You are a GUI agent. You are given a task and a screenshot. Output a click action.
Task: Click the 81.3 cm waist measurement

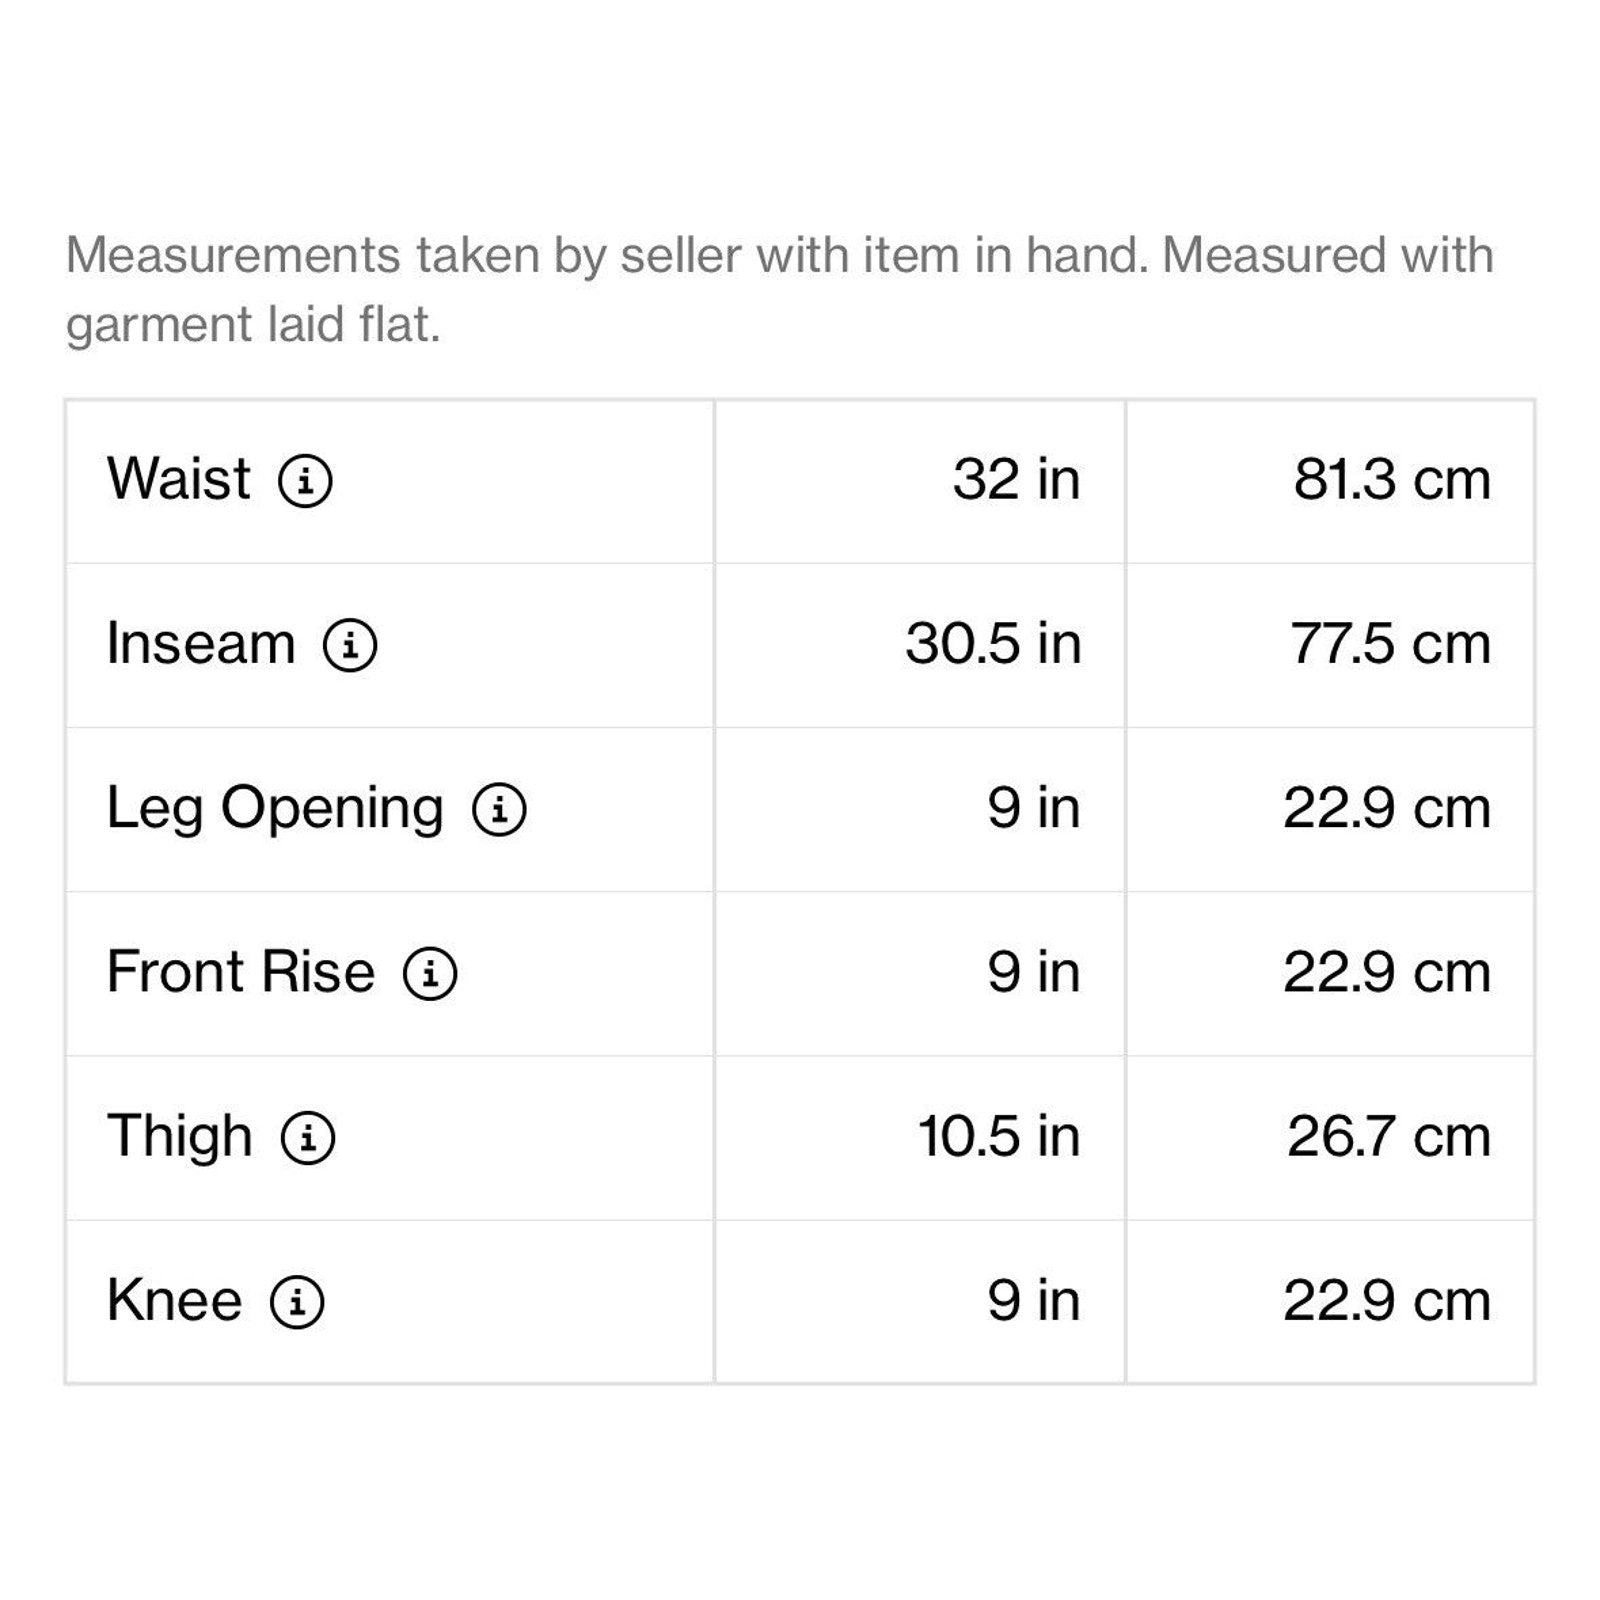(x=1392, y=480)
